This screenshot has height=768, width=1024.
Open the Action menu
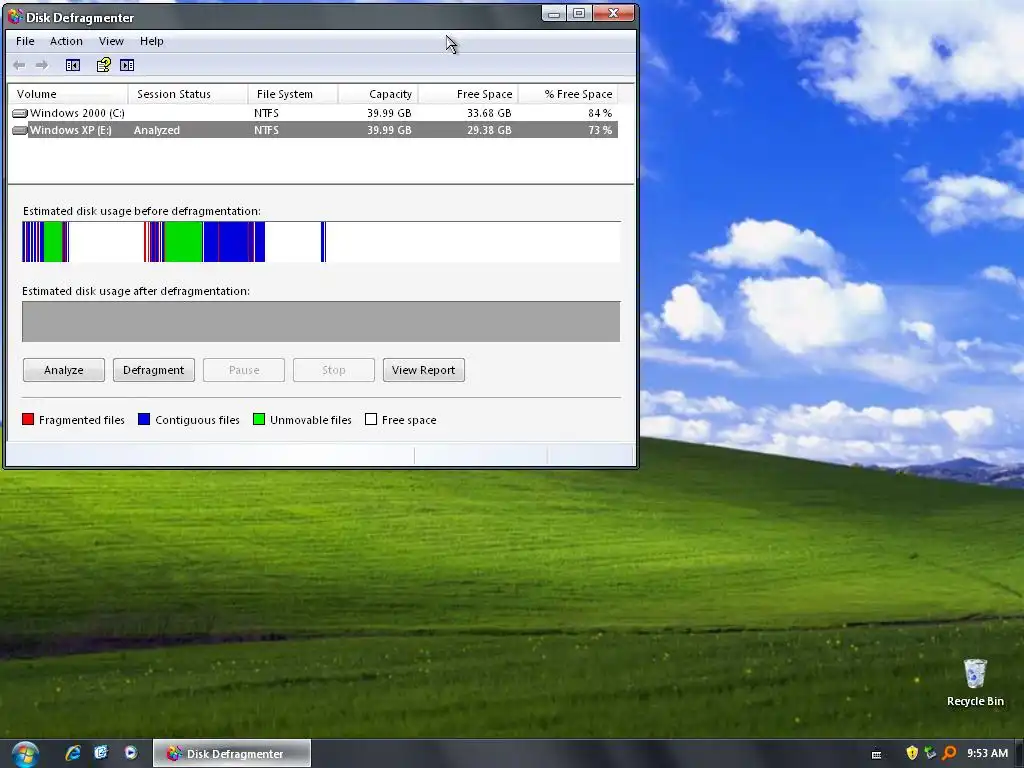[x=66, y=41]
